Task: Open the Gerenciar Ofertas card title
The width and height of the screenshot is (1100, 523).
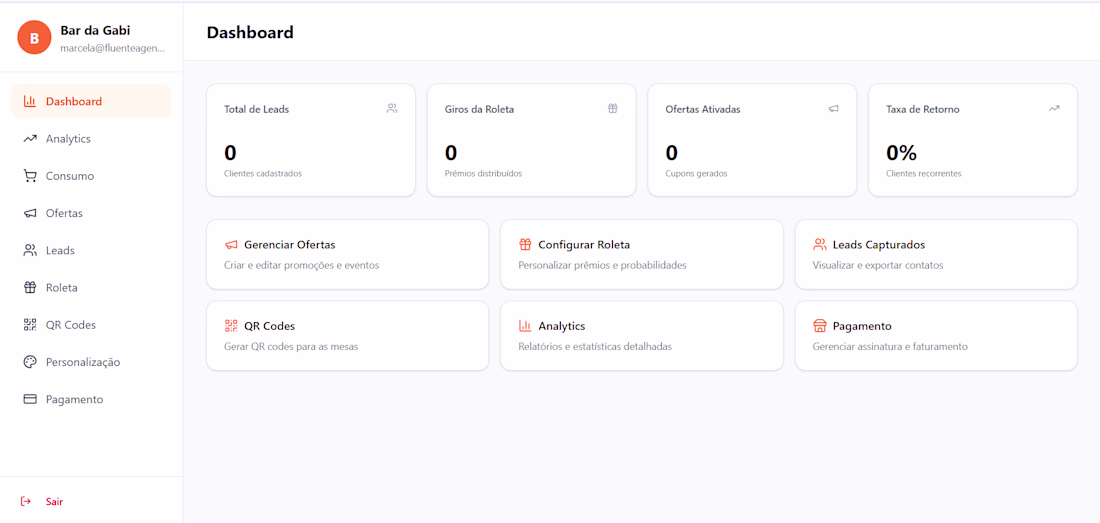Action: pyautogui.click(x=290, y=245)
